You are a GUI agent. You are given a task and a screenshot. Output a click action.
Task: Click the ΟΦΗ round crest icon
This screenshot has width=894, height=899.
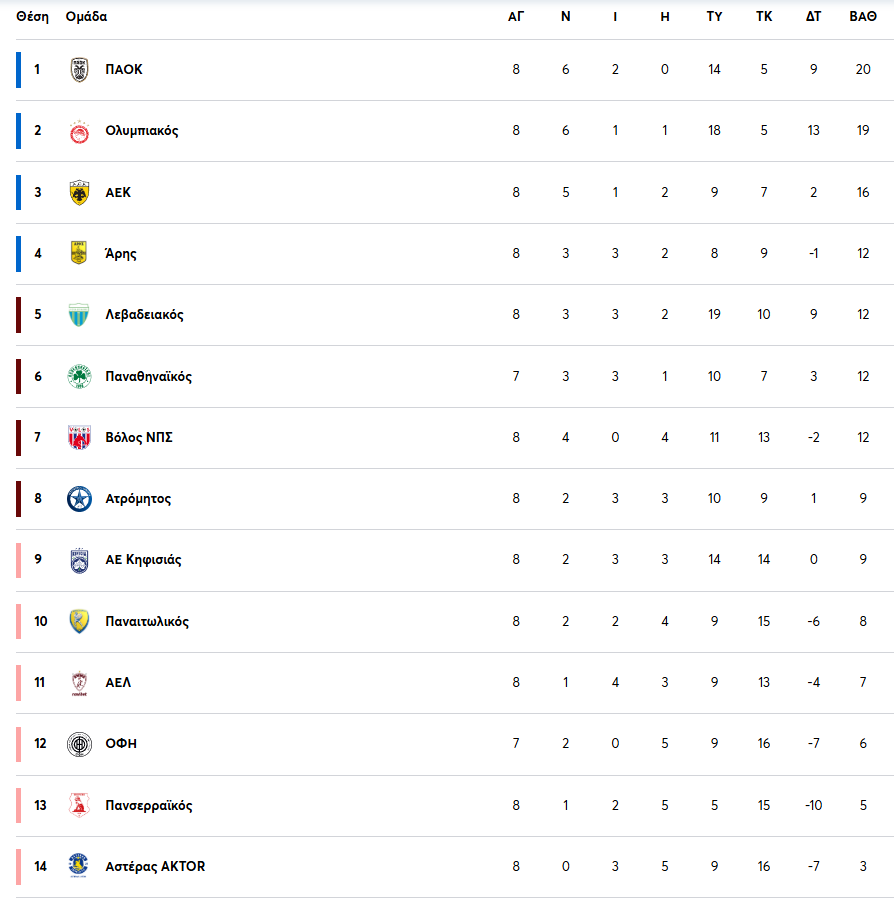click(79, 744)
